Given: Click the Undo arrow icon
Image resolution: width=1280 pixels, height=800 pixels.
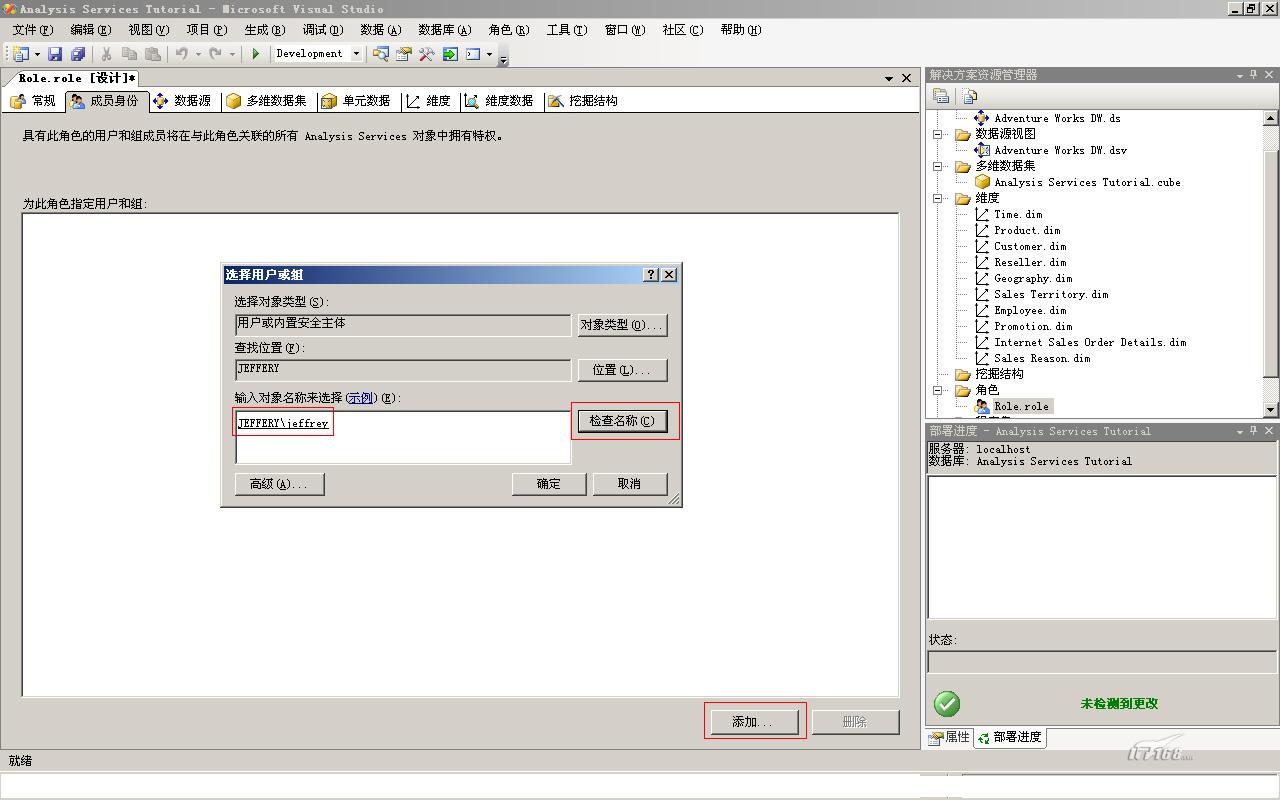Looking at the screenshot, I should click(181, 54).
